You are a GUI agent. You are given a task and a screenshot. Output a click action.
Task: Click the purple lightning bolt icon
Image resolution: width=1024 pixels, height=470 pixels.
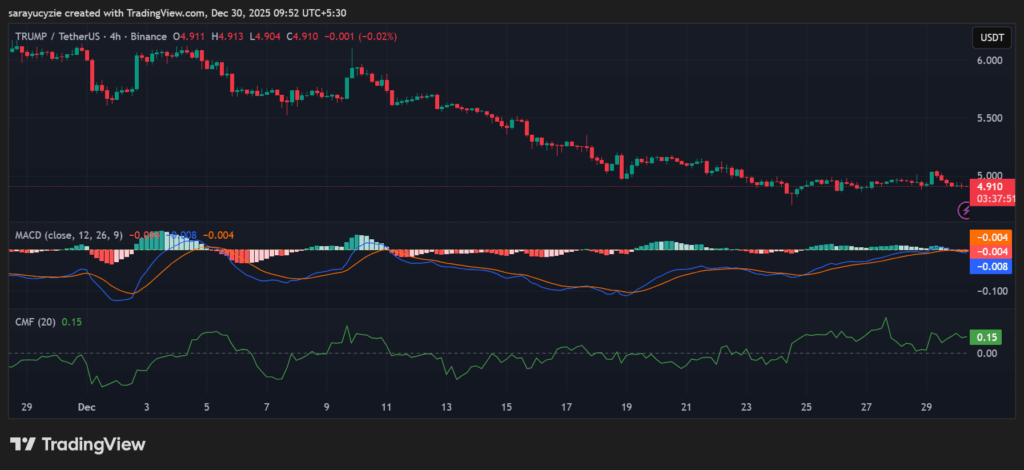[965, 210]
